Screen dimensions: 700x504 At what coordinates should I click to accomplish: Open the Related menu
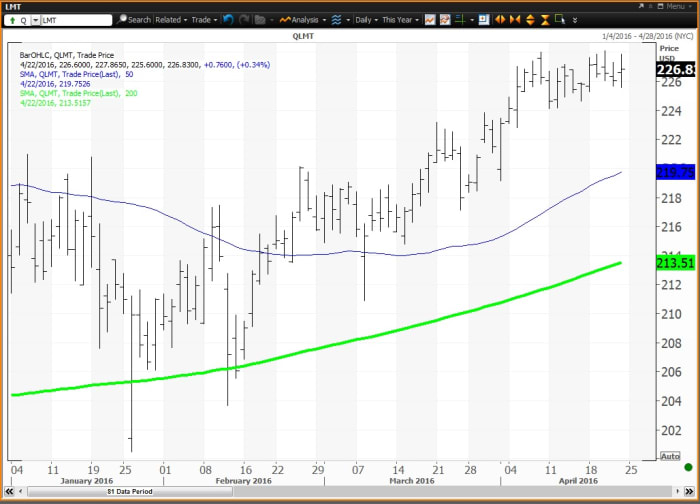(171, 20)
